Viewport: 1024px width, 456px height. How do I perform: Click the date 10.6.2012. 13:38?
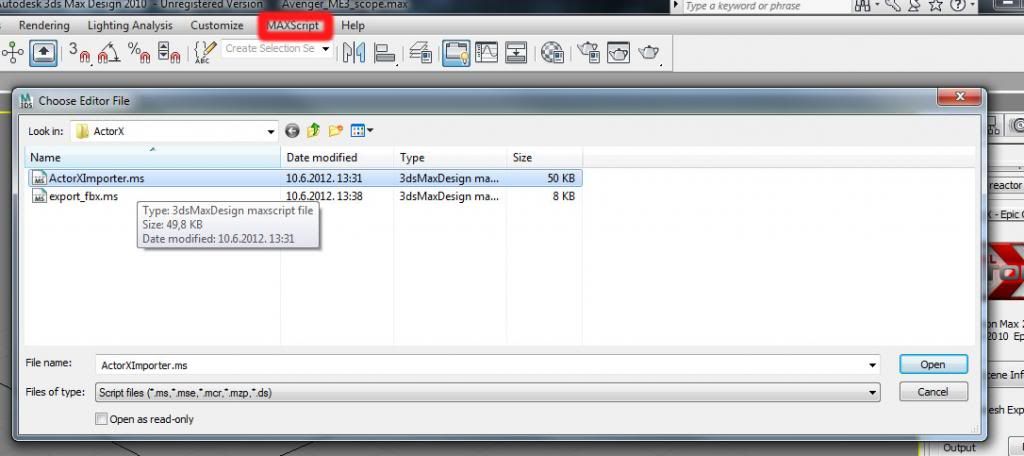tap(324, 196)
